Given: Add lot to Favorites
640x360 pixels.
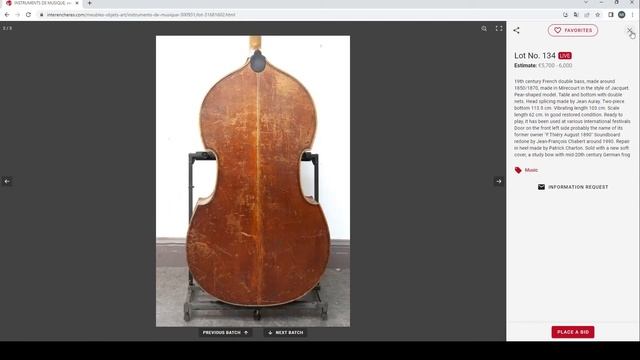Looking at the screenshot, I should coord(573,30).
